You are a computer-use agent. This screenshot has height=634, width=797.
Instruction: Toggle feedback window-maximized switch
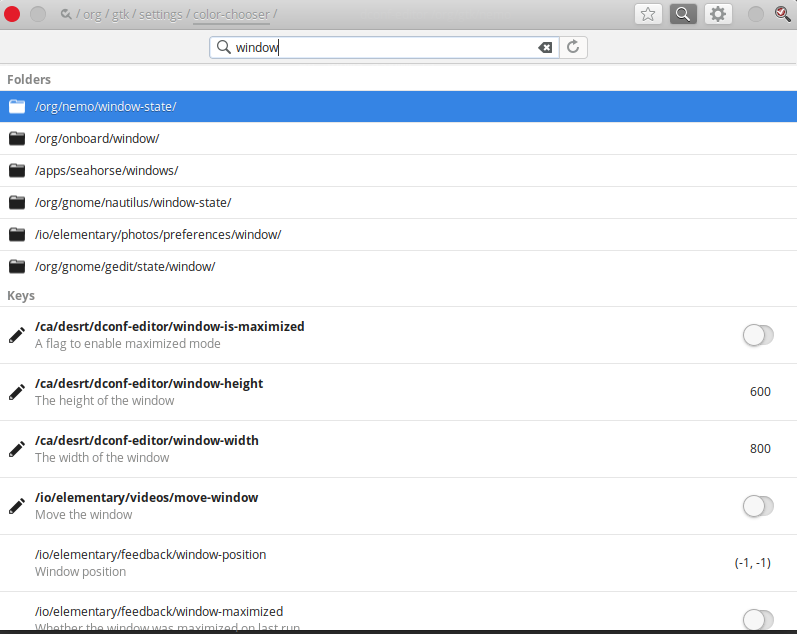point(758,620)
